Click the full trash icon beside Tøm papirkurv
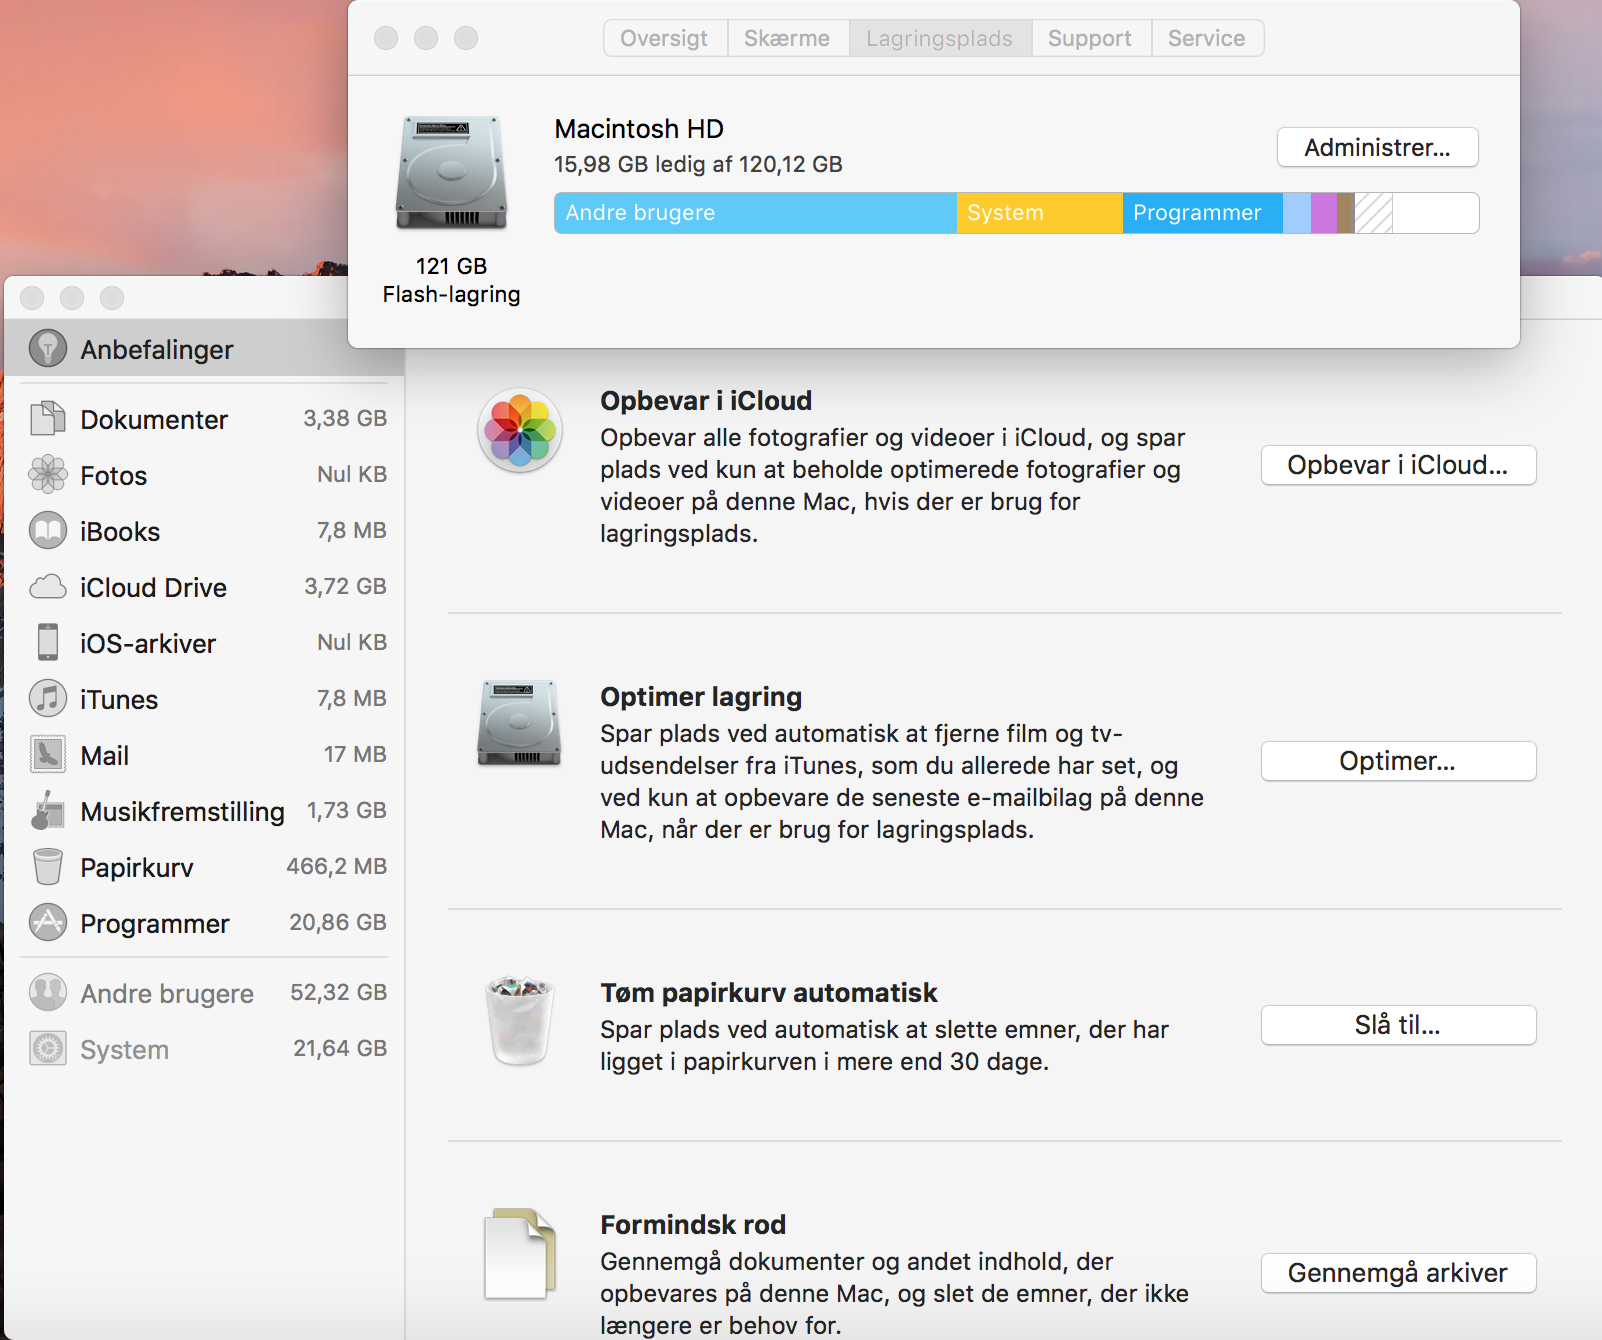 520,1021
